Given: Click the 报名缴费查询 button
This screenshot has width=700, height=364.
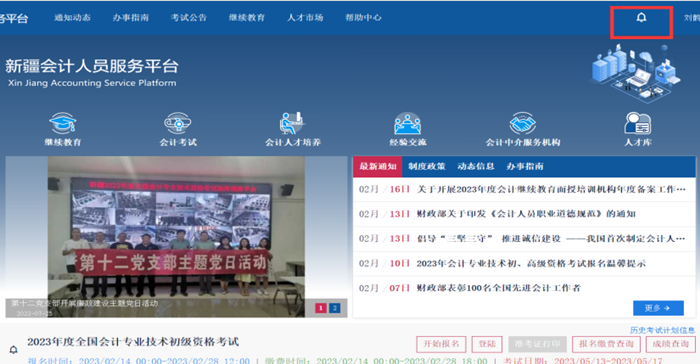Looking at the screenshot, I should click(606, 344).
